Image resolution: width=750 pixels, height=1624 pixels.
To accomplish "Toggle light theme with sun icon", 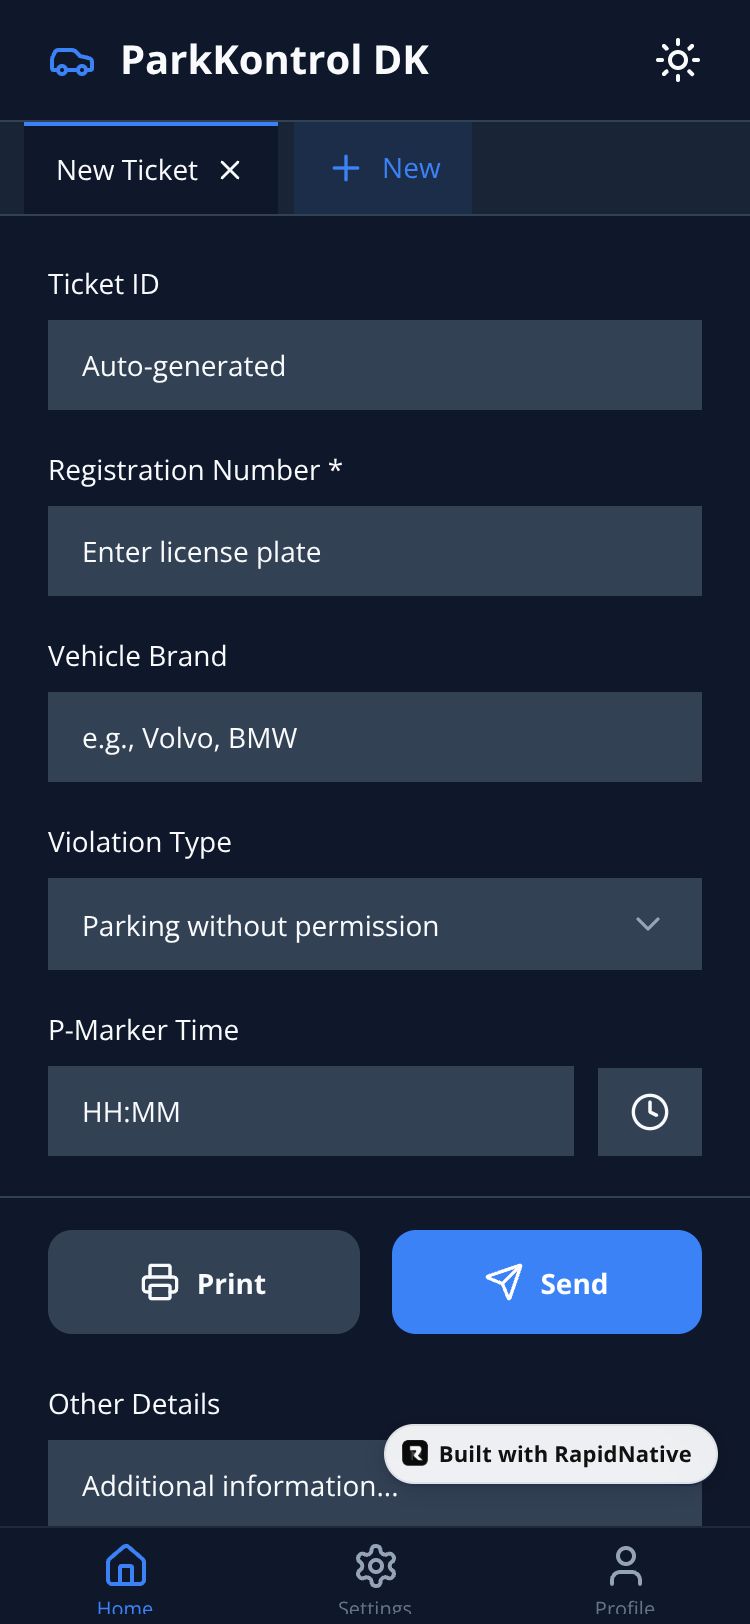I will (x=677, y=61).
